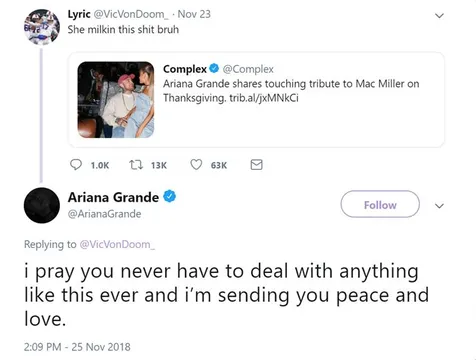Click the retweet arrows icon
This screenshot has width=476, height=360.
click(136, 165)
